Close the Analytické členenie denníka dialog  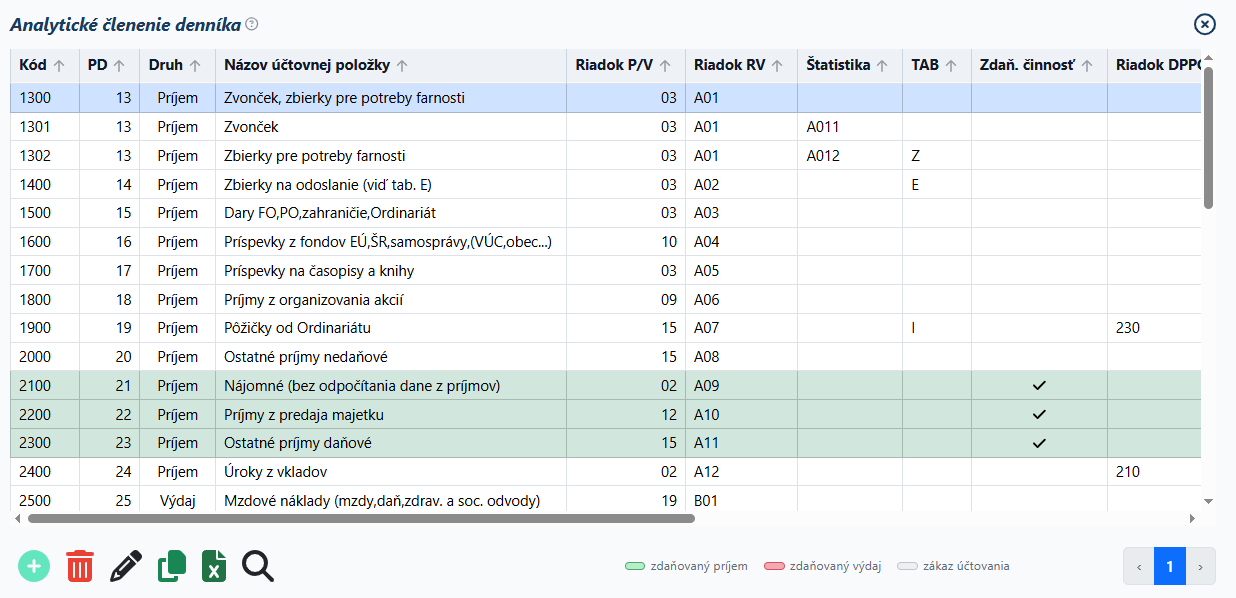(1205, 25)
